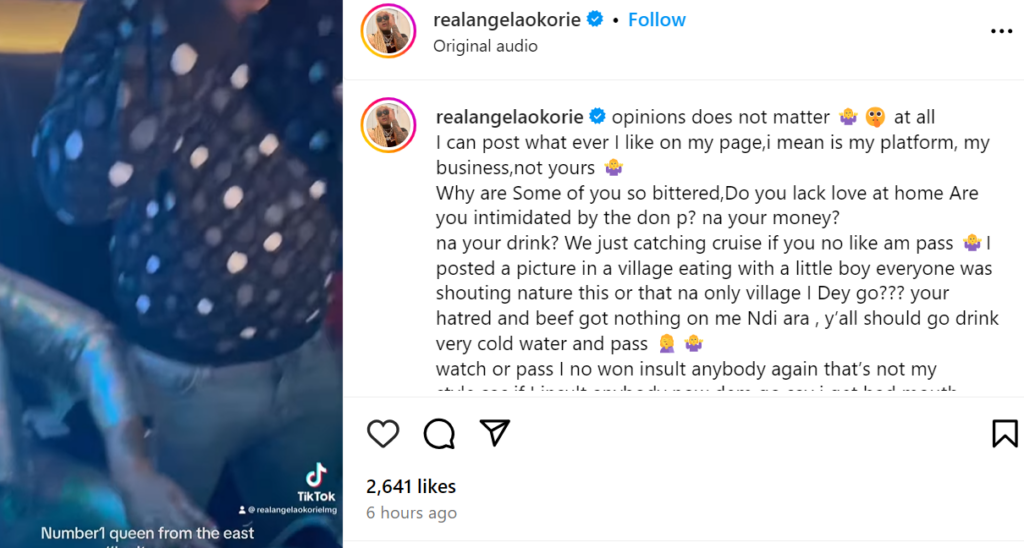Screen dimensions: 1024x548
Task: Share the post using the paper plane icon
Action: [495, 432]
